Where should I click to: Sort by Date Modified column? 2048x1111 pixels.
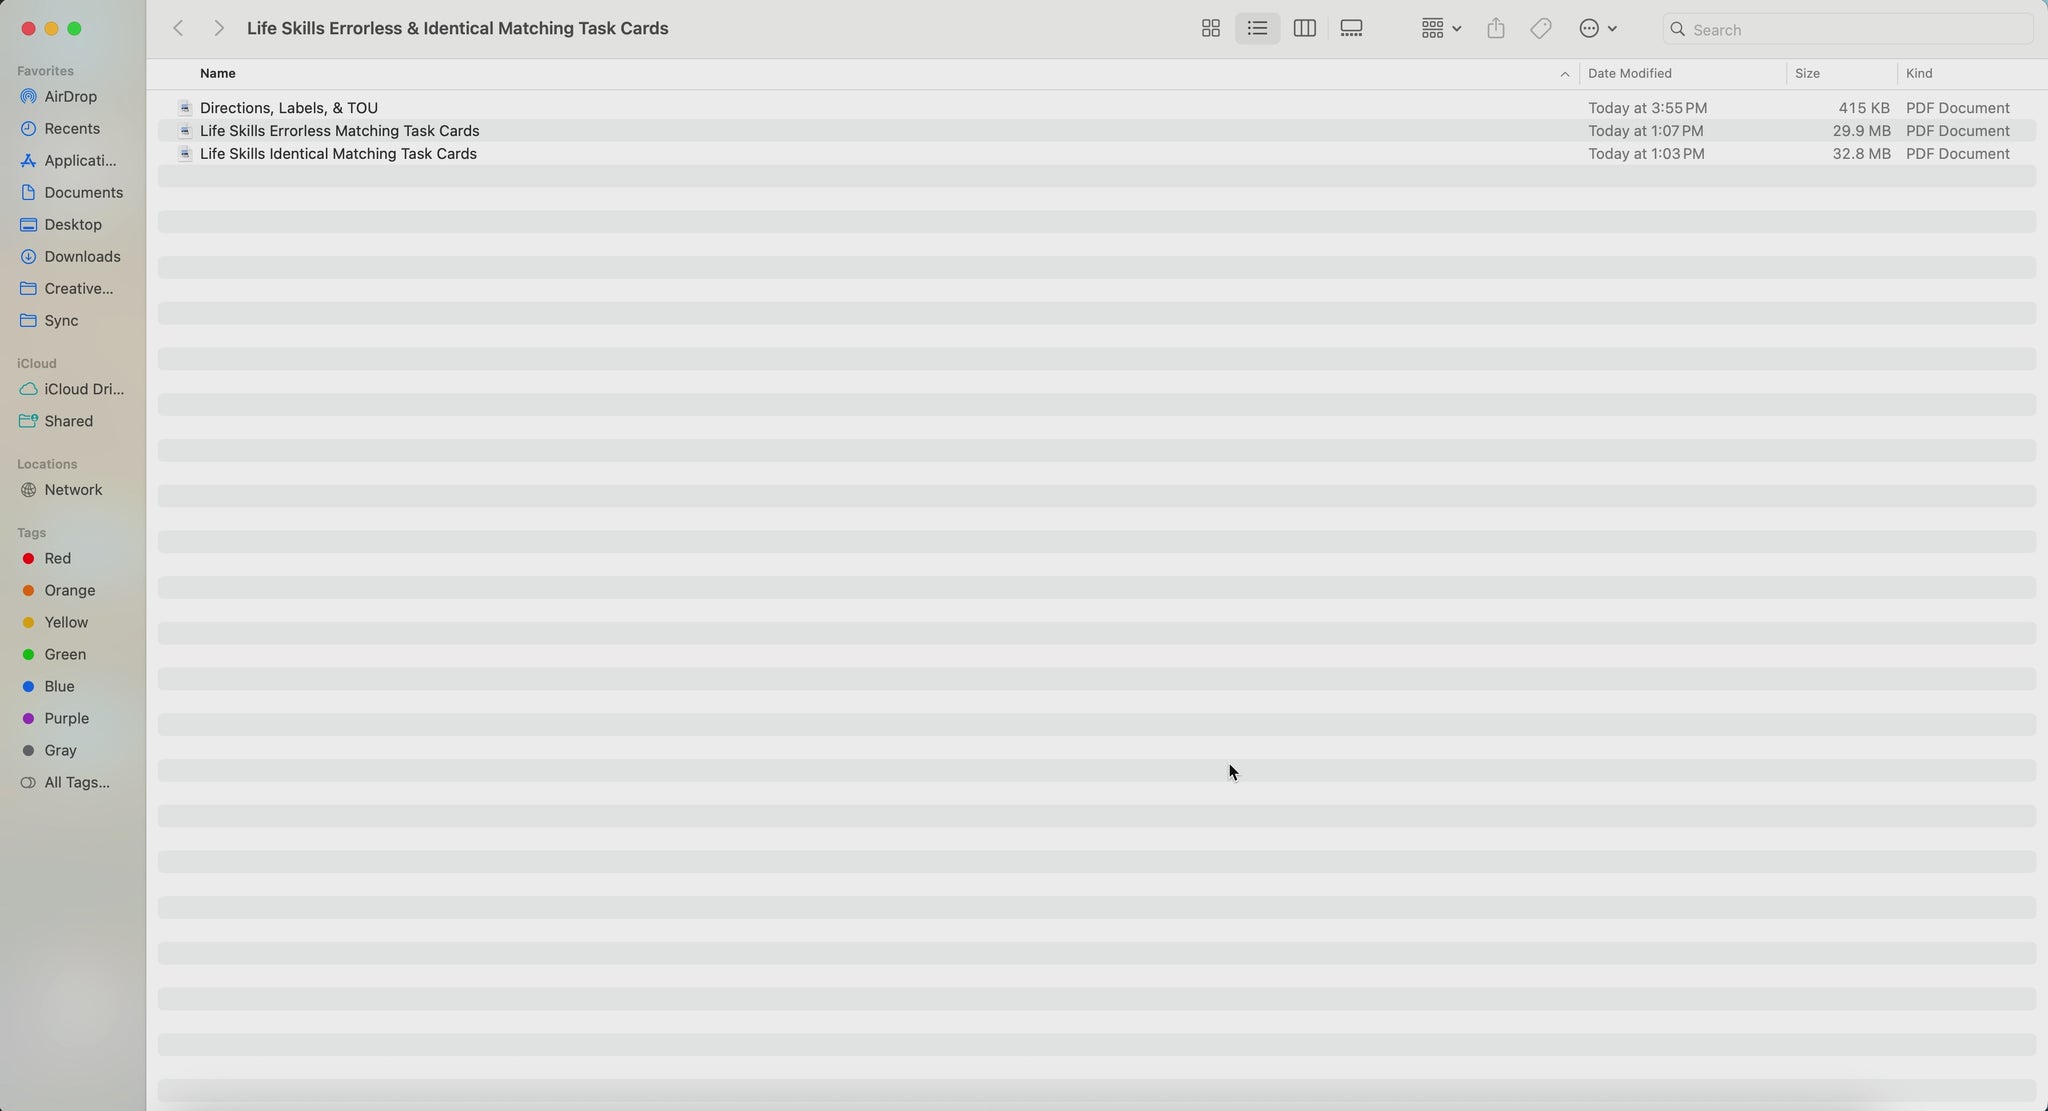1629,73
